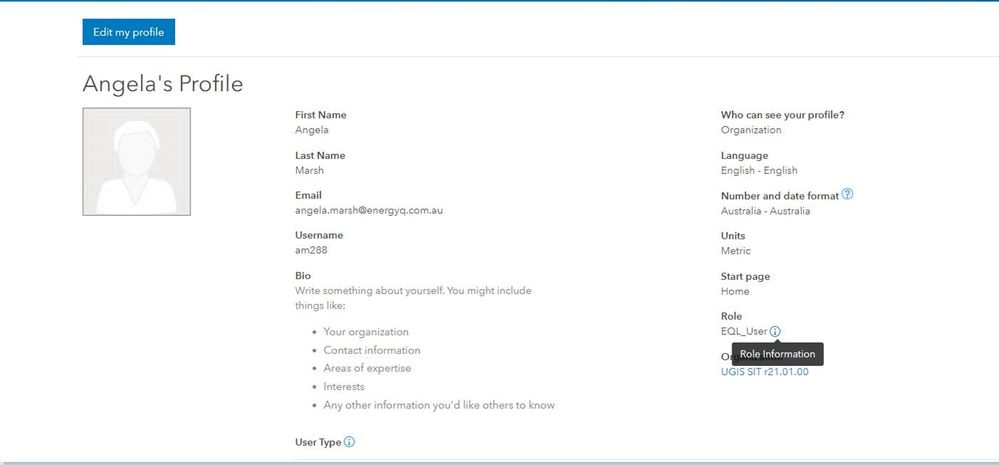Open help for Number and date format
This screenshot has width=999, height=465.
tap(848, 195)
